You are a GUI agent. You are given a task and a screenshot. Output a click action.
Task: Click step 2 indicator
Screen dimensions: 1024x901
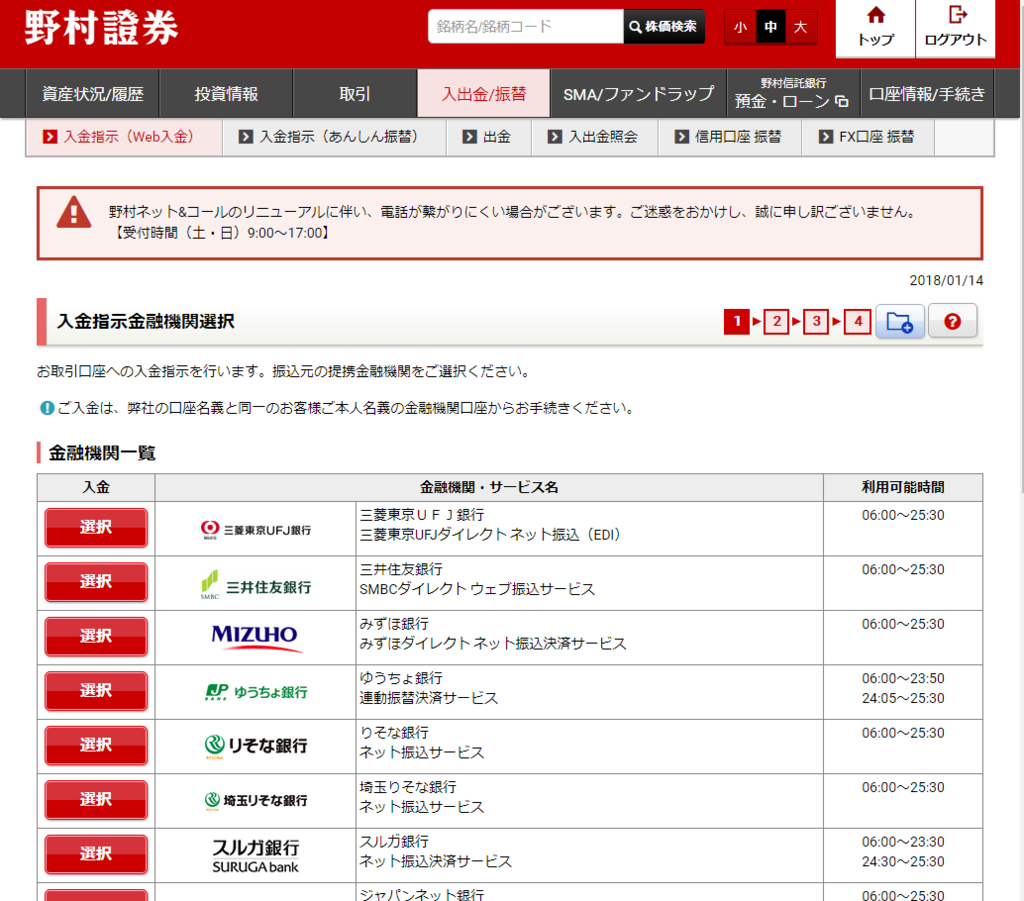tap(776, 321)
